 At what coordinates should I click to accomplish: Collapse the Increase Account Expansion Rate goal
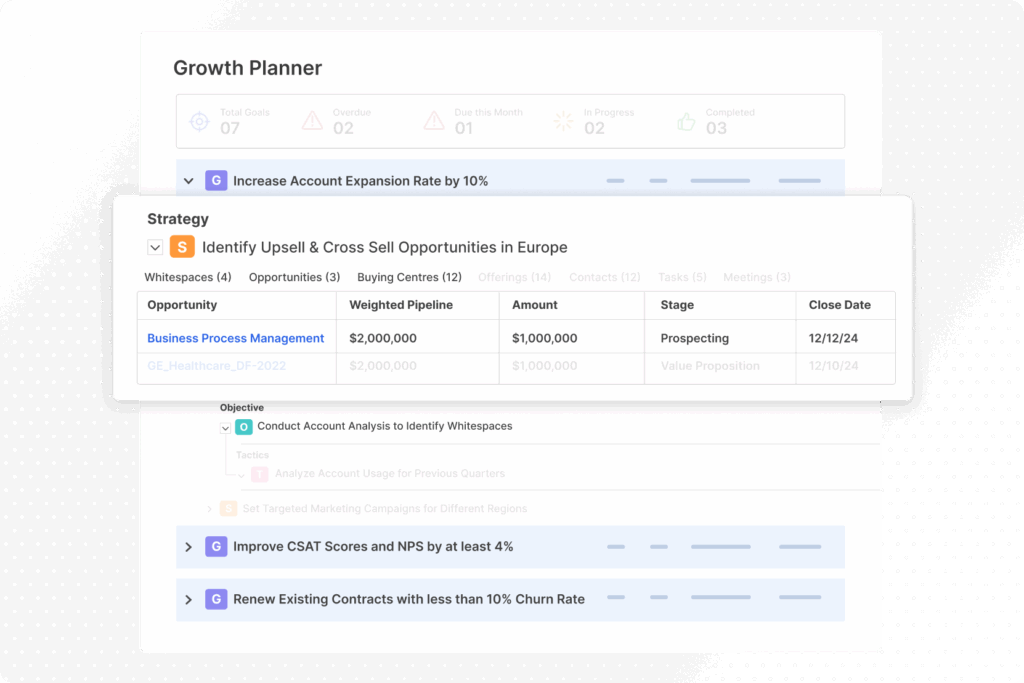pyautogui.click(x=189, y=181)
